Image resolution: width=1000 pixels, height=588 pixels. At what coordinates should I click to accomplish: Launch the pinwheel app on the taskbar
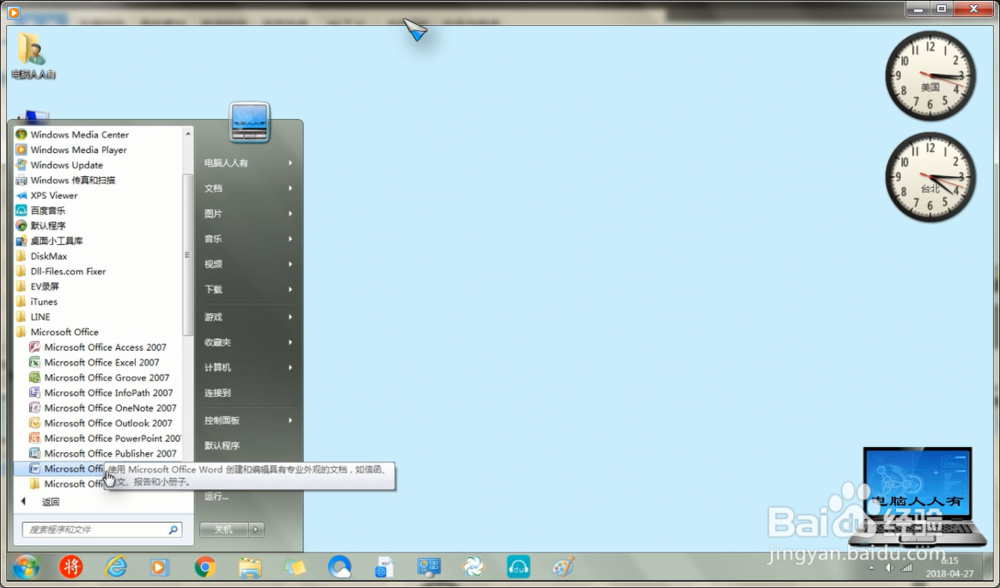[x=473, y=566]
